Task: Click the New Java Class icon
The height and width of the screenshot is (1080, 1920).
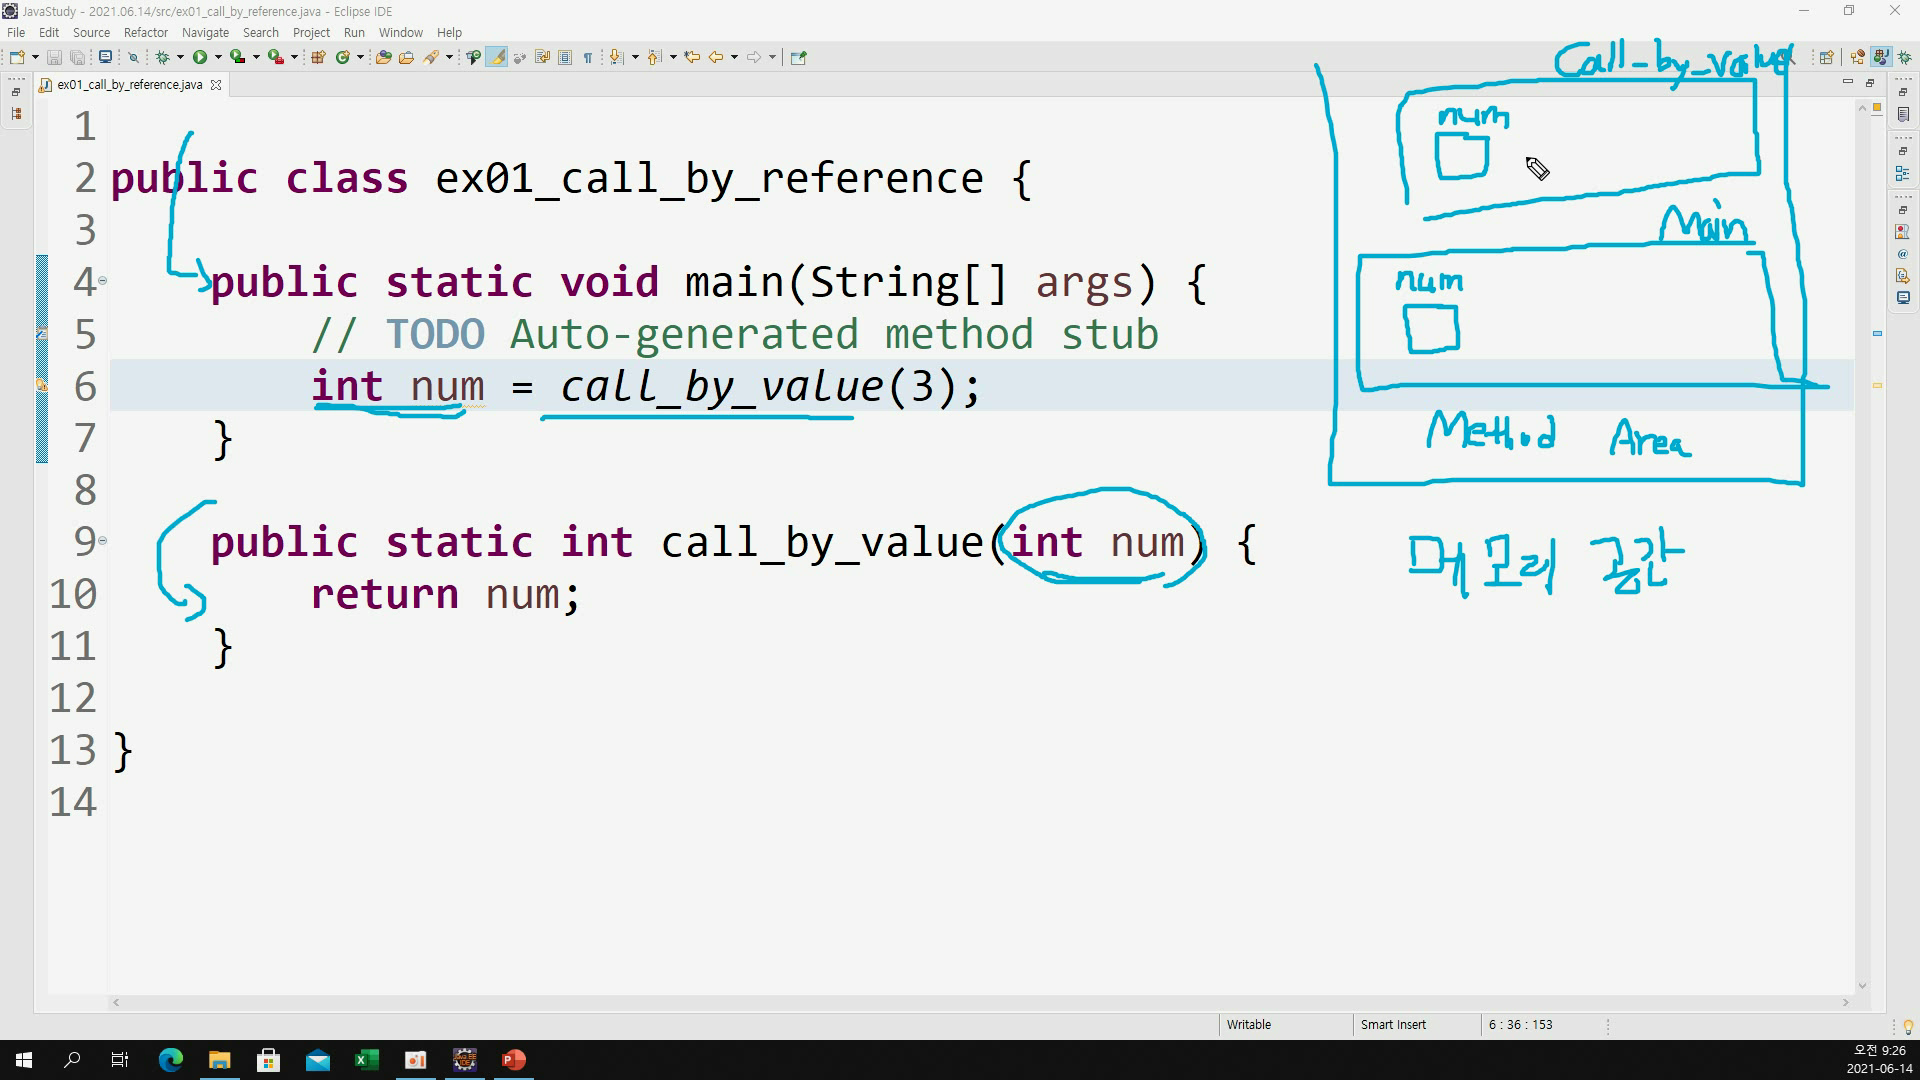Action: pos(342,57)
